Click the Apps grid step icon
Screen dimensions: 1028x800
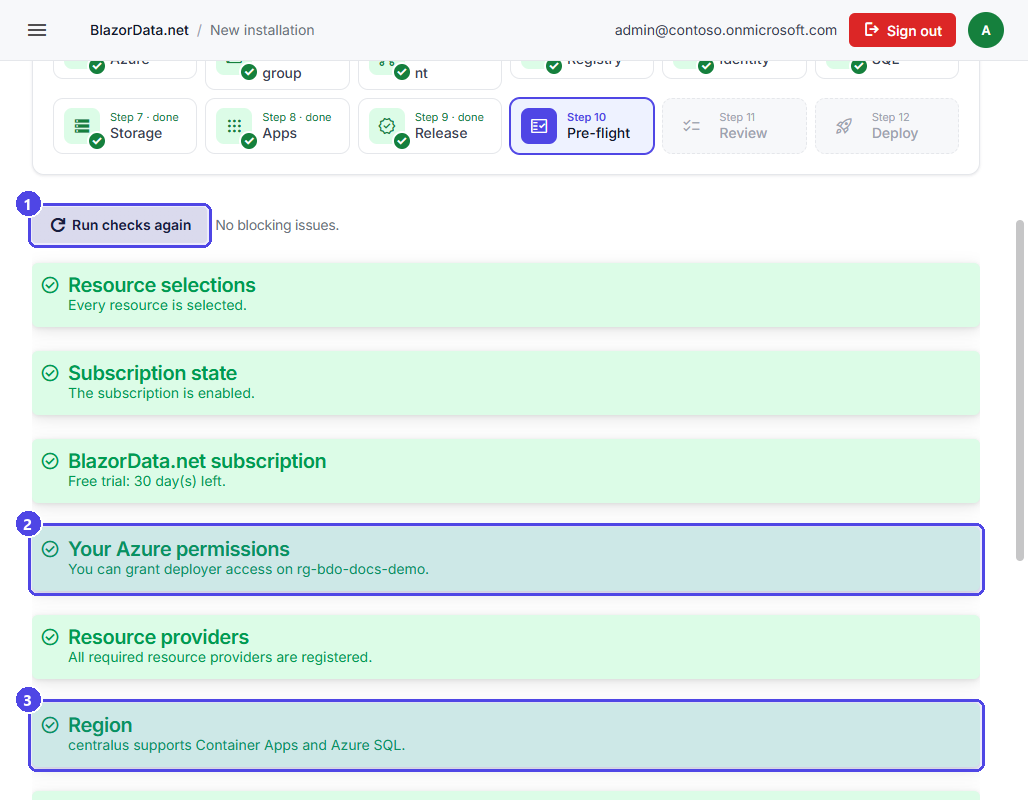pyautogui.click(x=235, y=126)
